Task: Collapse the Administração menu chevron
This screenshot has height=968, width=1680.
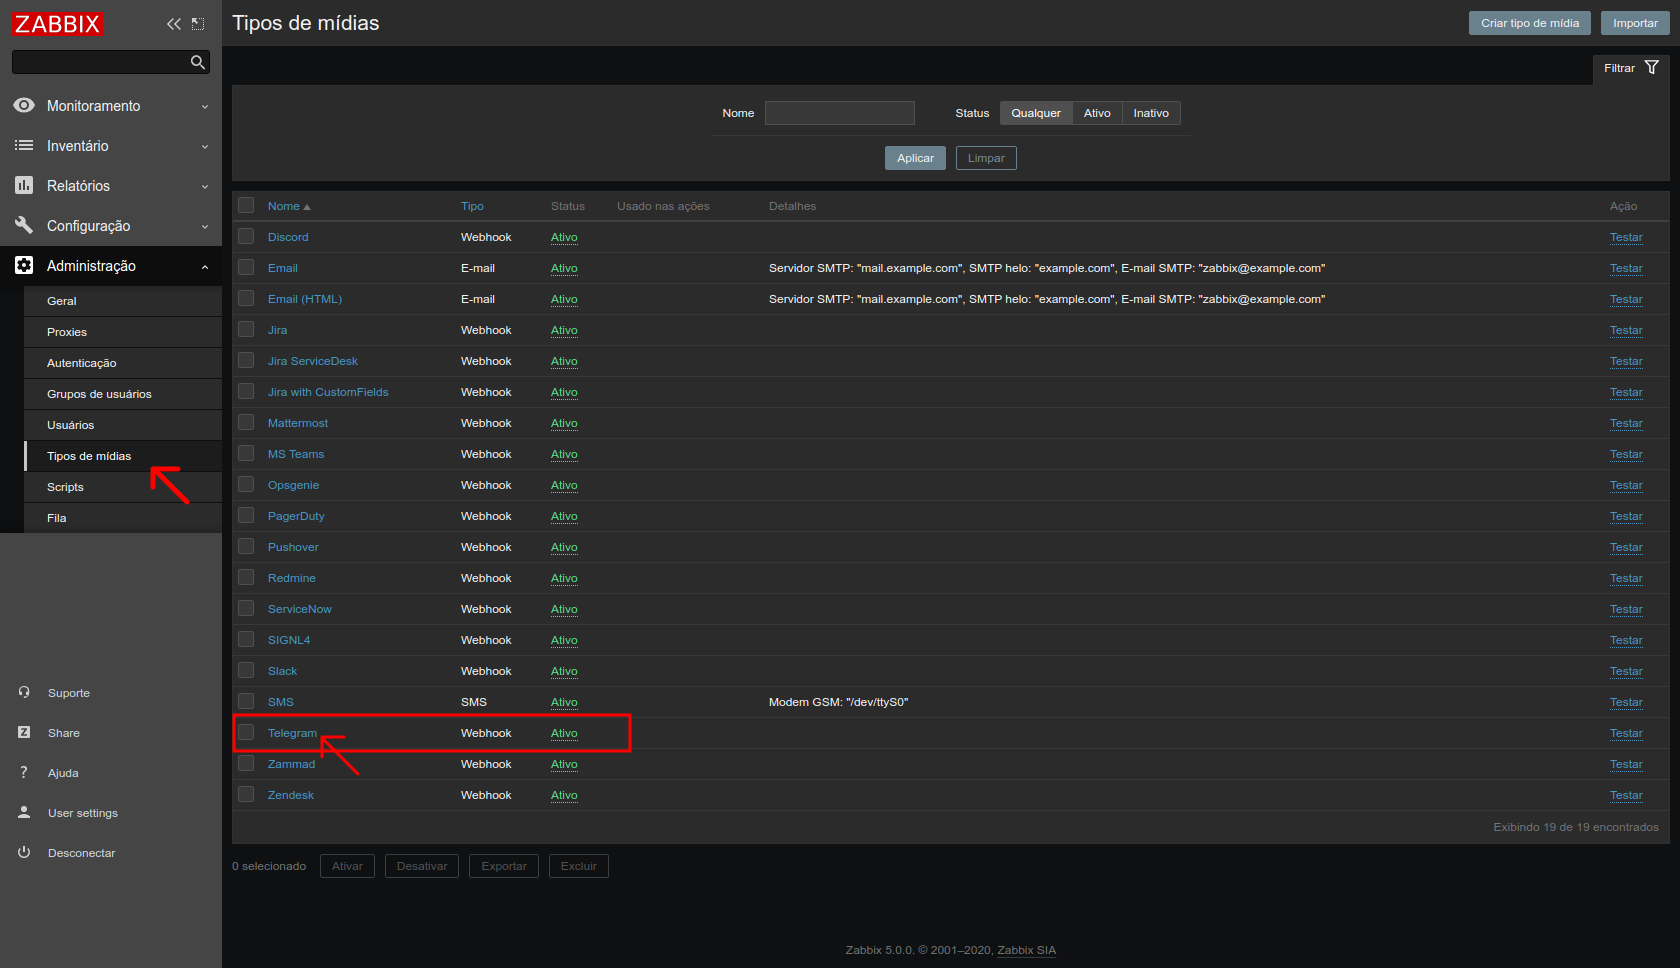Action: pyautogui.click(x=205, y=266)
